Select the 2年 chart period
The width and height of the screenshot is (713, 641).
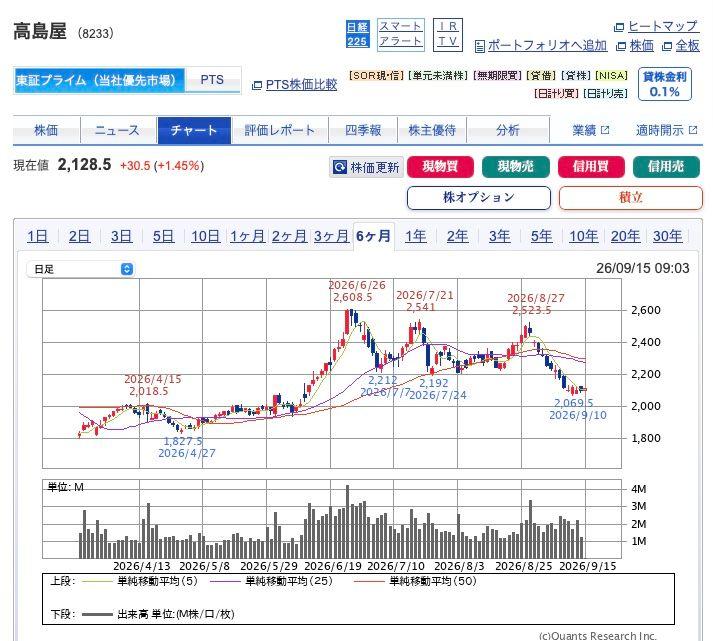(x=457, y=236)
